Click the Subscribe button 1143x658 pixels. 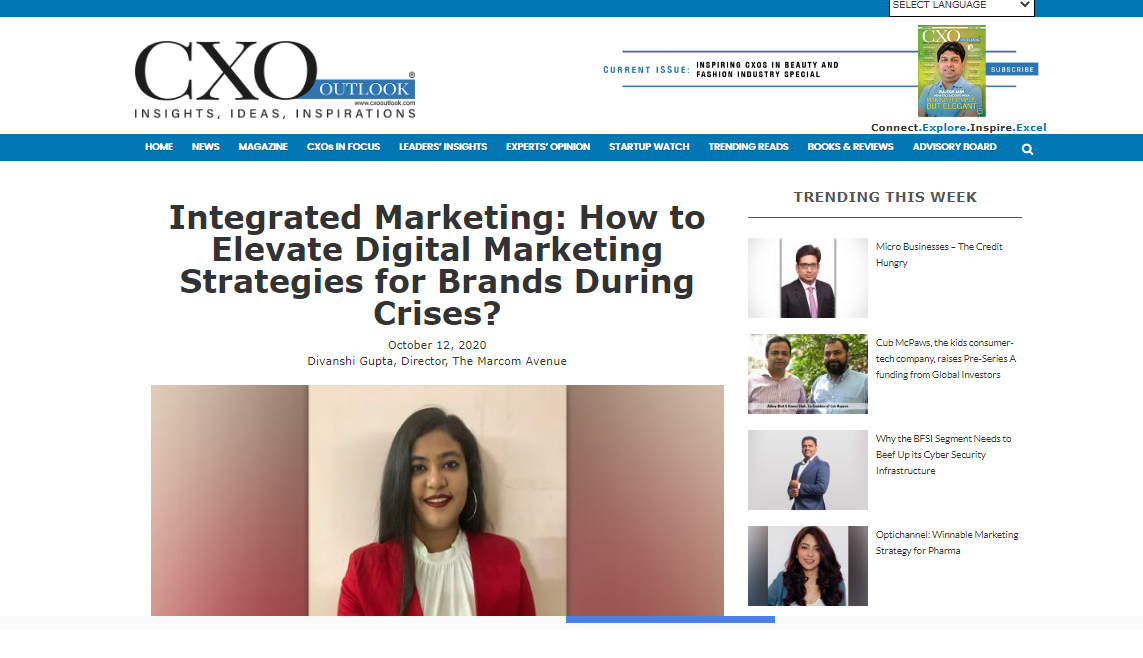tap(1012, 69)
